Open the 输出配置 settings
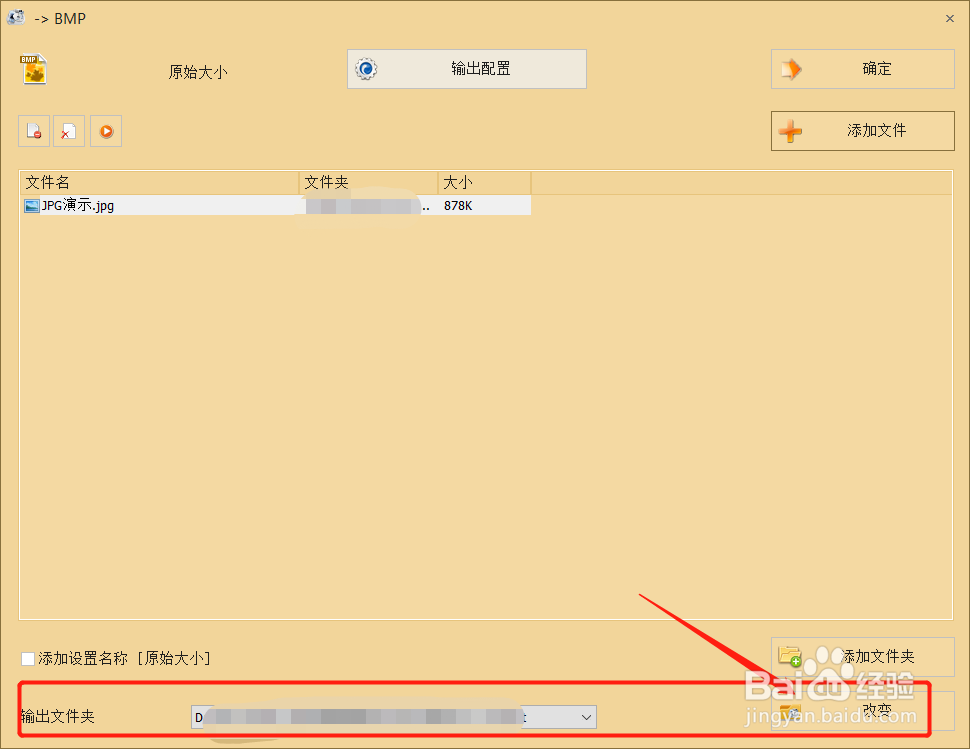This screenshot has width=970, height=749. pos(466,69)
